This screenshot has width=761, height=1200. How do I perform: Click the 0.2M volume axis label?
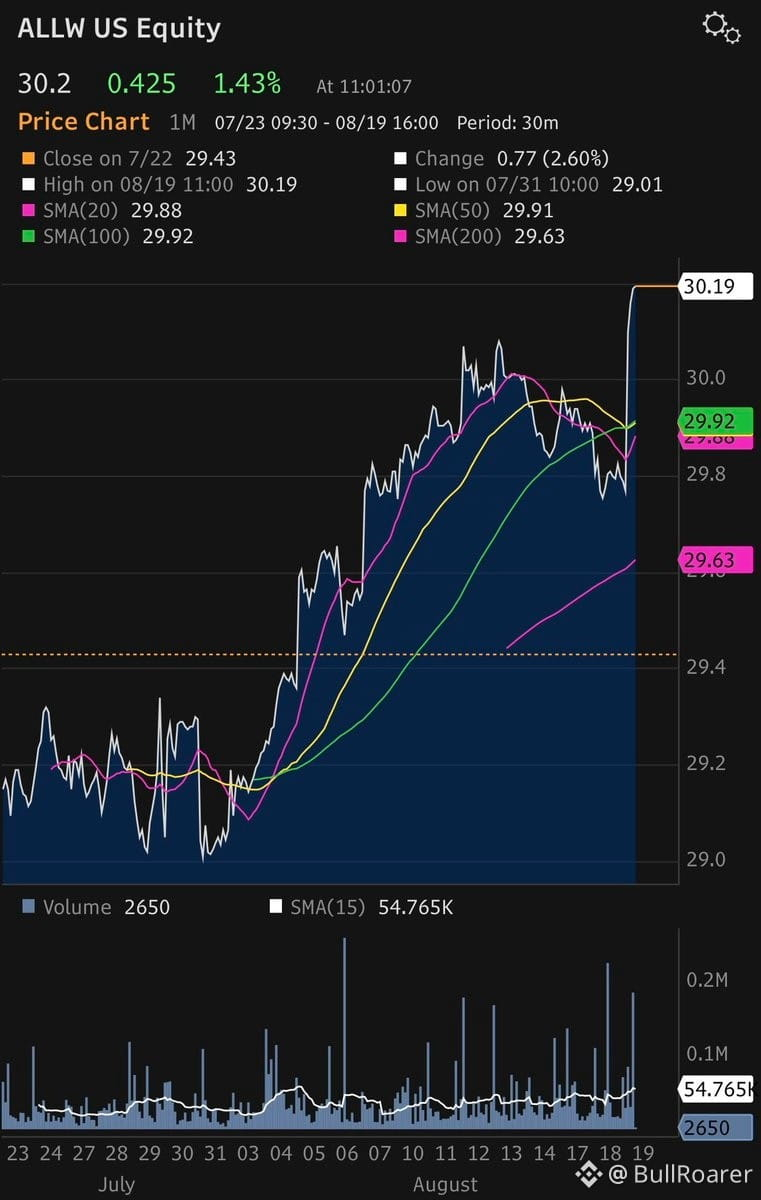point(706,979)
